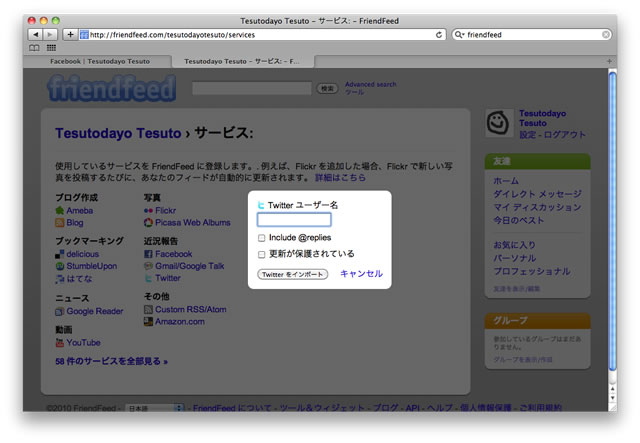
Task: Click 今日のベスト in sidebar
Action: pyautogui.click(x=519, y=220)
